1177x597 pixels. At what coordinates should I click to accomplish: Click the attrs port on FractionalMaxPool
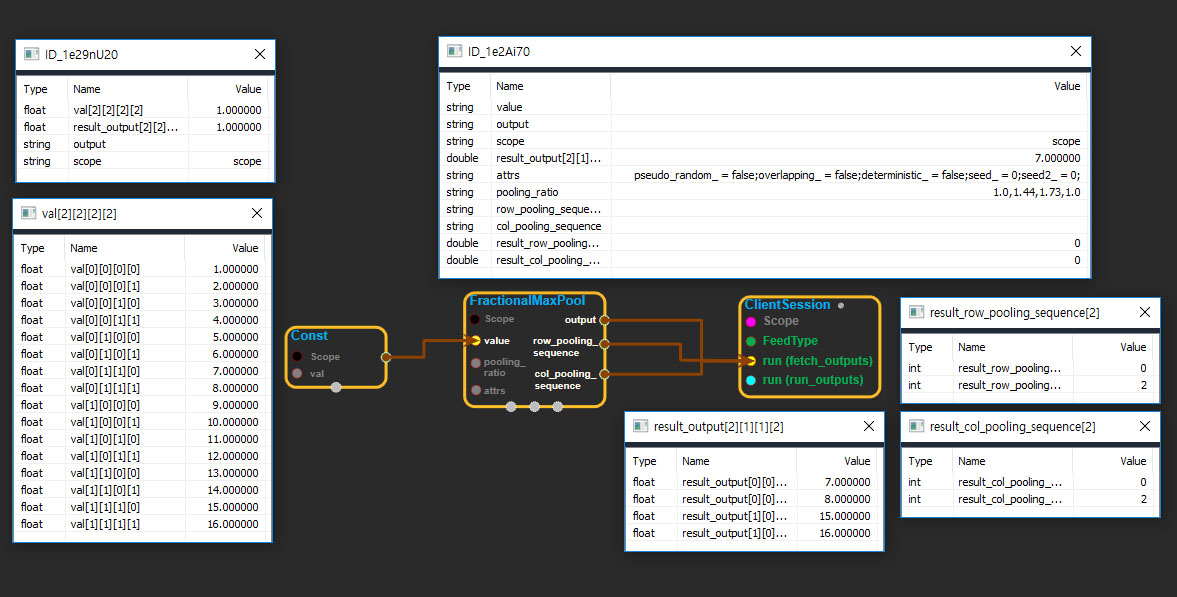point(475,391)
